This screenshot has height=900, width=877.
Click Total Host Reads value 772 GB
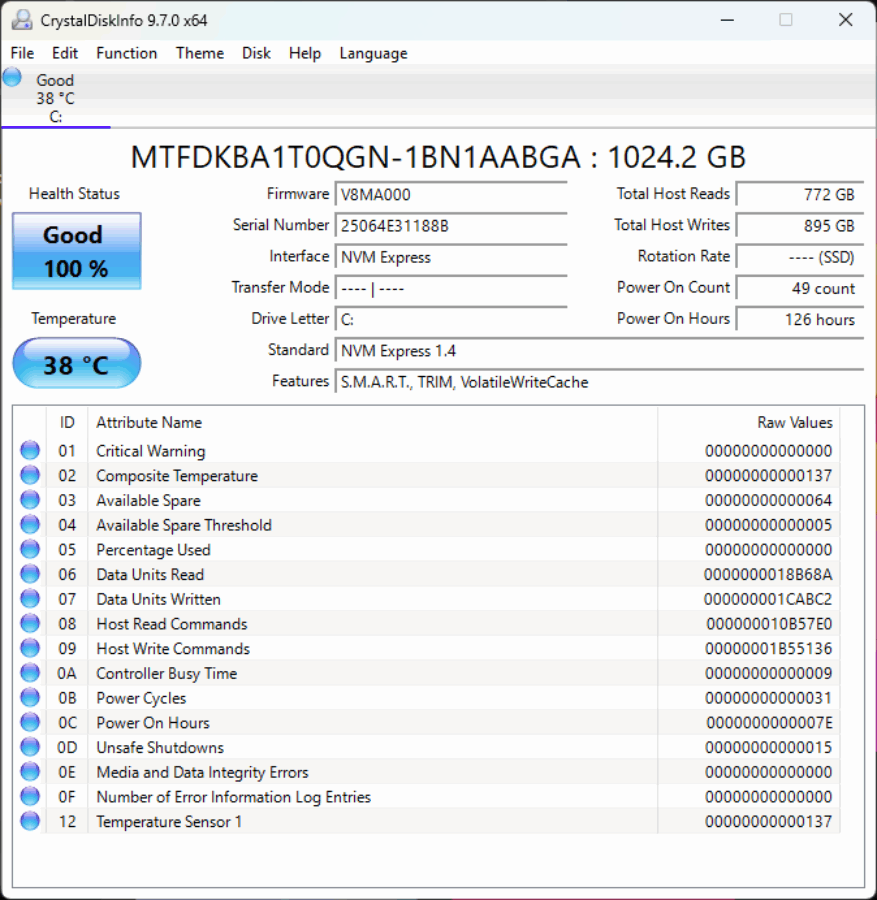click(x=800, y=195)
